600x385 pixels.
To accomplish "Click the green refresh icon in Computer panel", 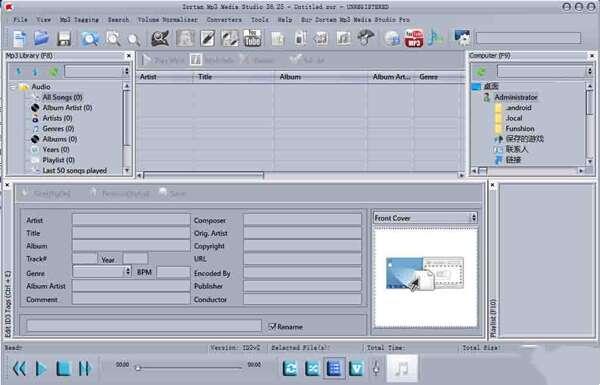I will (x=481, y=72).
